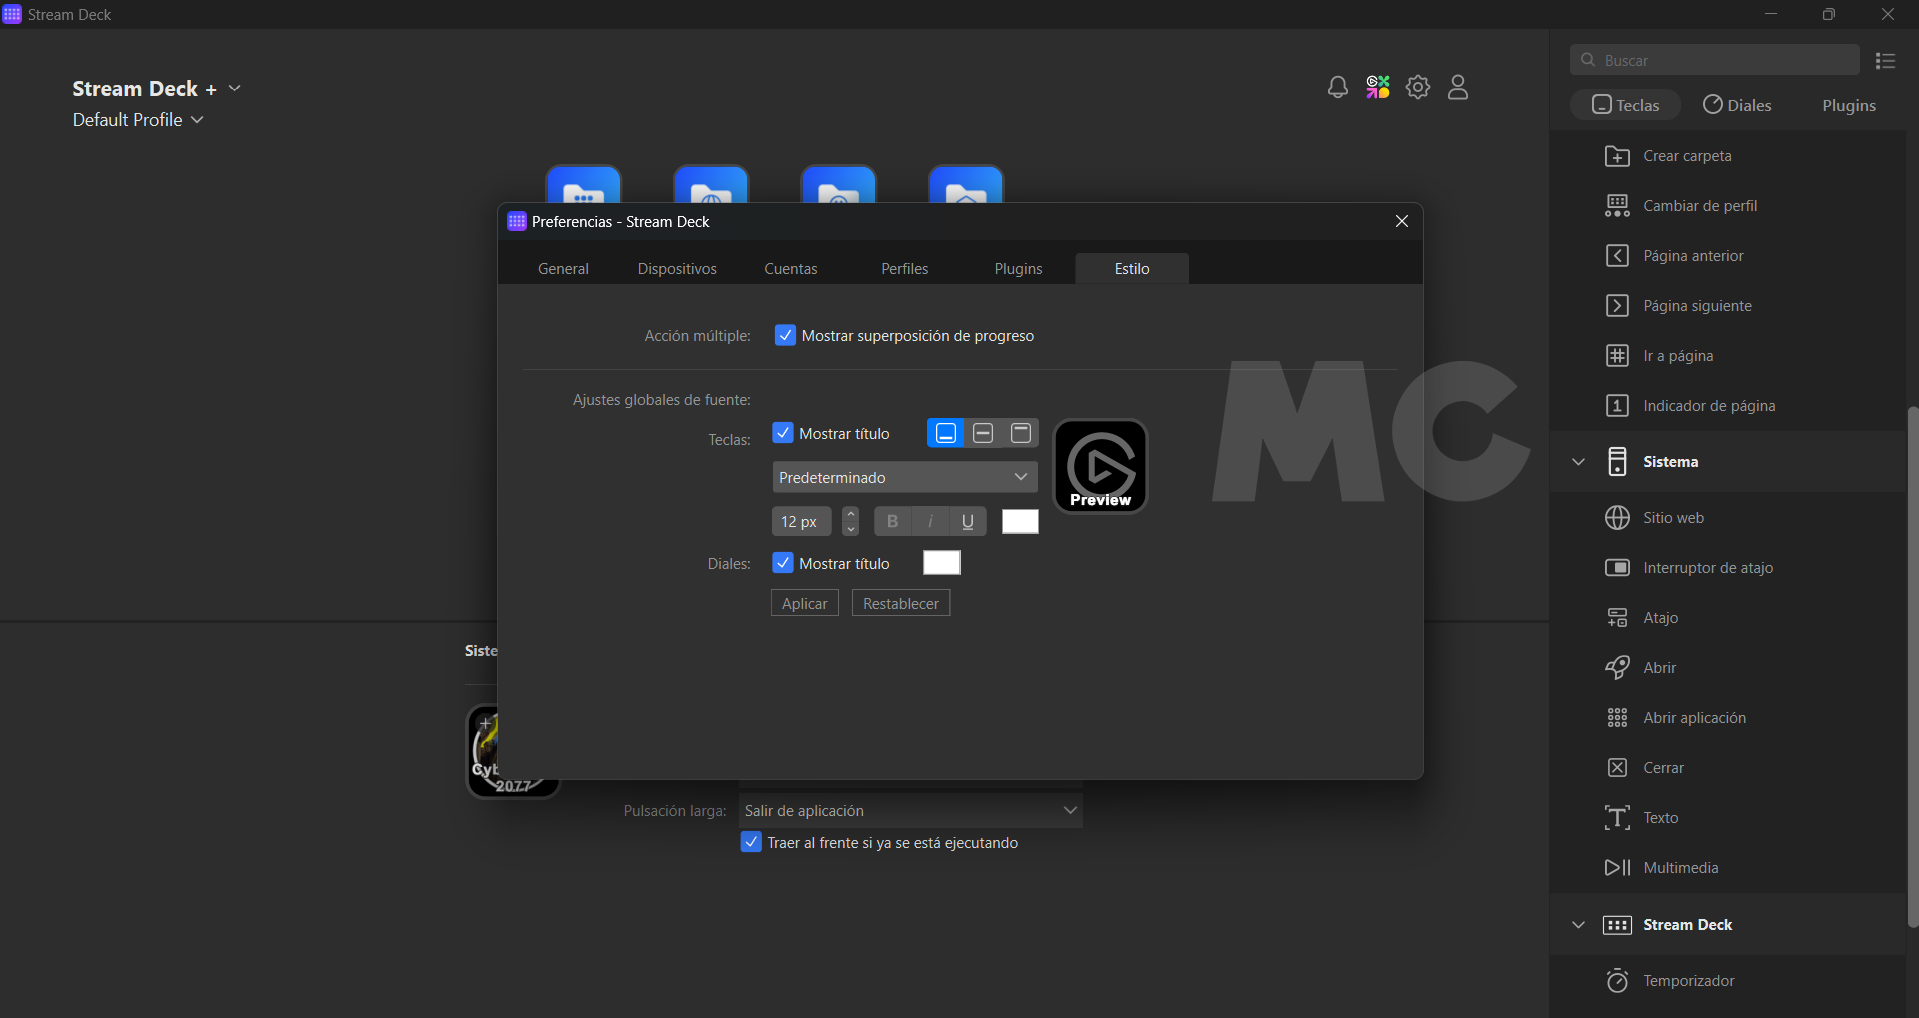The image size is (1919, 1018).
Task: Select middle title alignment icon
Action: coord(983,433)
